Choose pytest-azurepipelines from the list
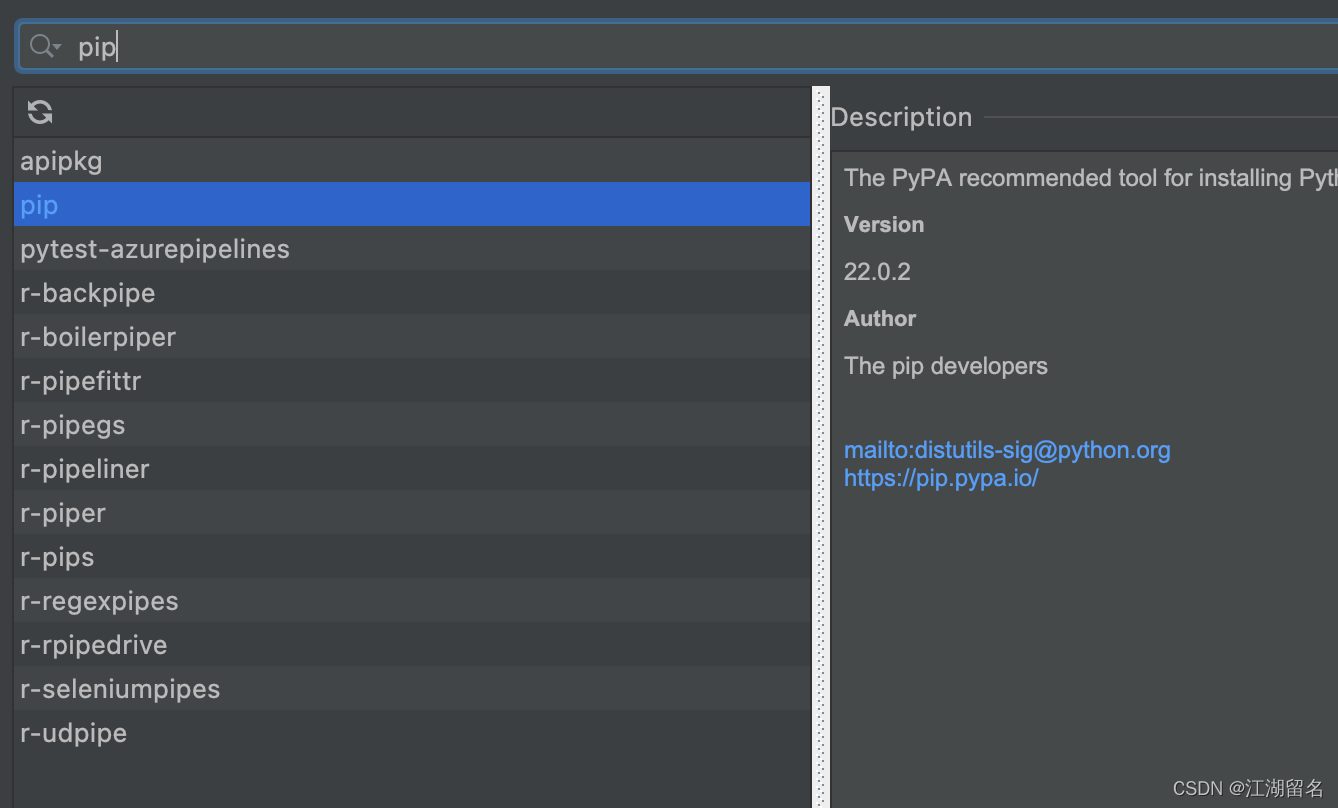Screen dimensions: 1338x808 (155, 249)
